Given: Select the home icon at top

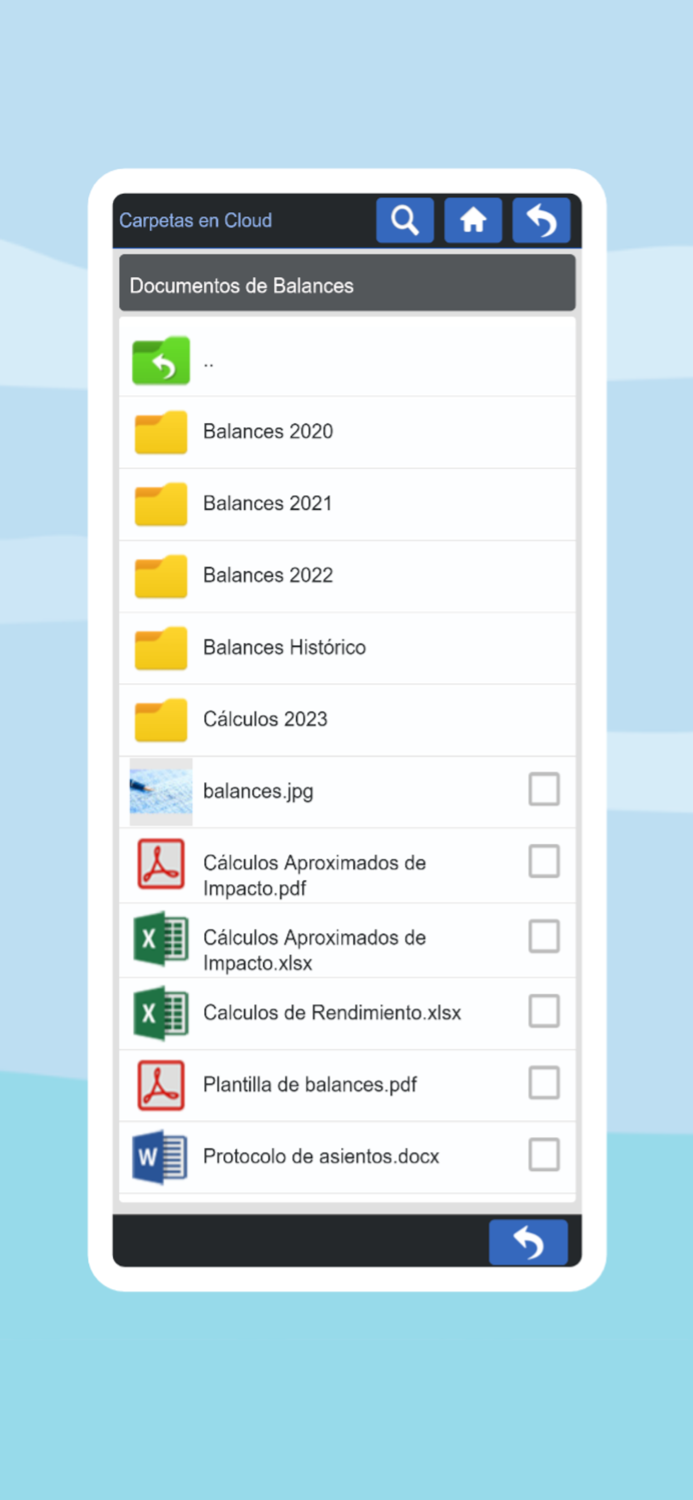Looking at the screenshot, I should coord(473,220).
